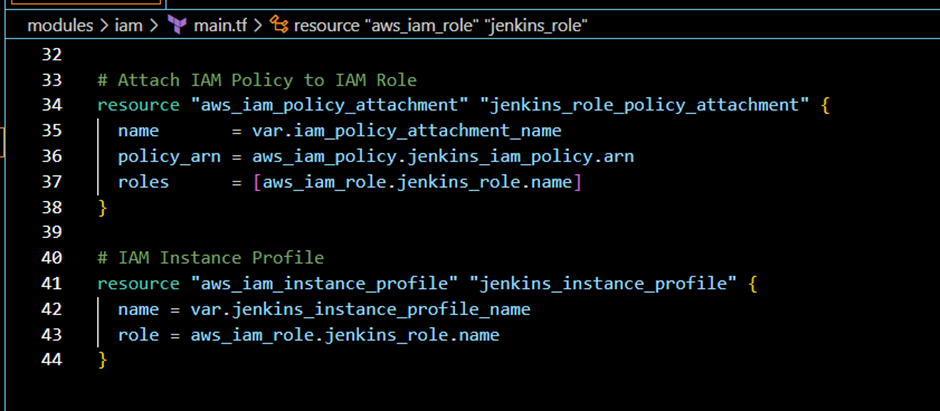Click comment "# IAM Instance Profile"
The image size is (940, 411).
(211, 258)
